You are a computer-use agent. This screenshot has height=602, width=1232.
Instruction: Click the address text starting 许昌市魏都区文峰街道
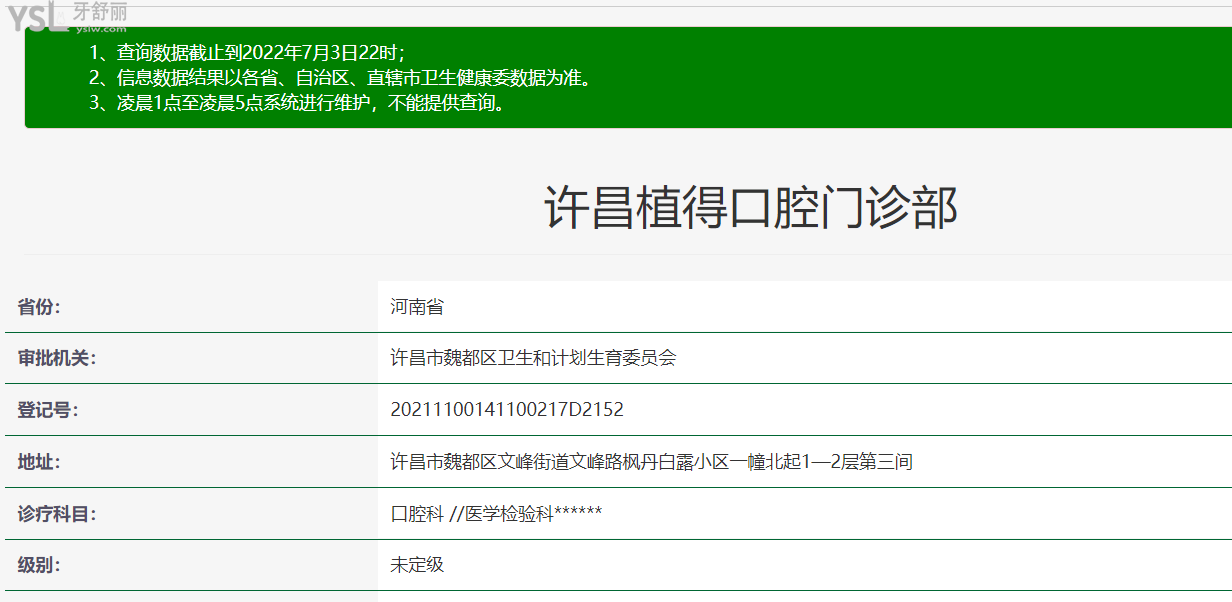651,462
